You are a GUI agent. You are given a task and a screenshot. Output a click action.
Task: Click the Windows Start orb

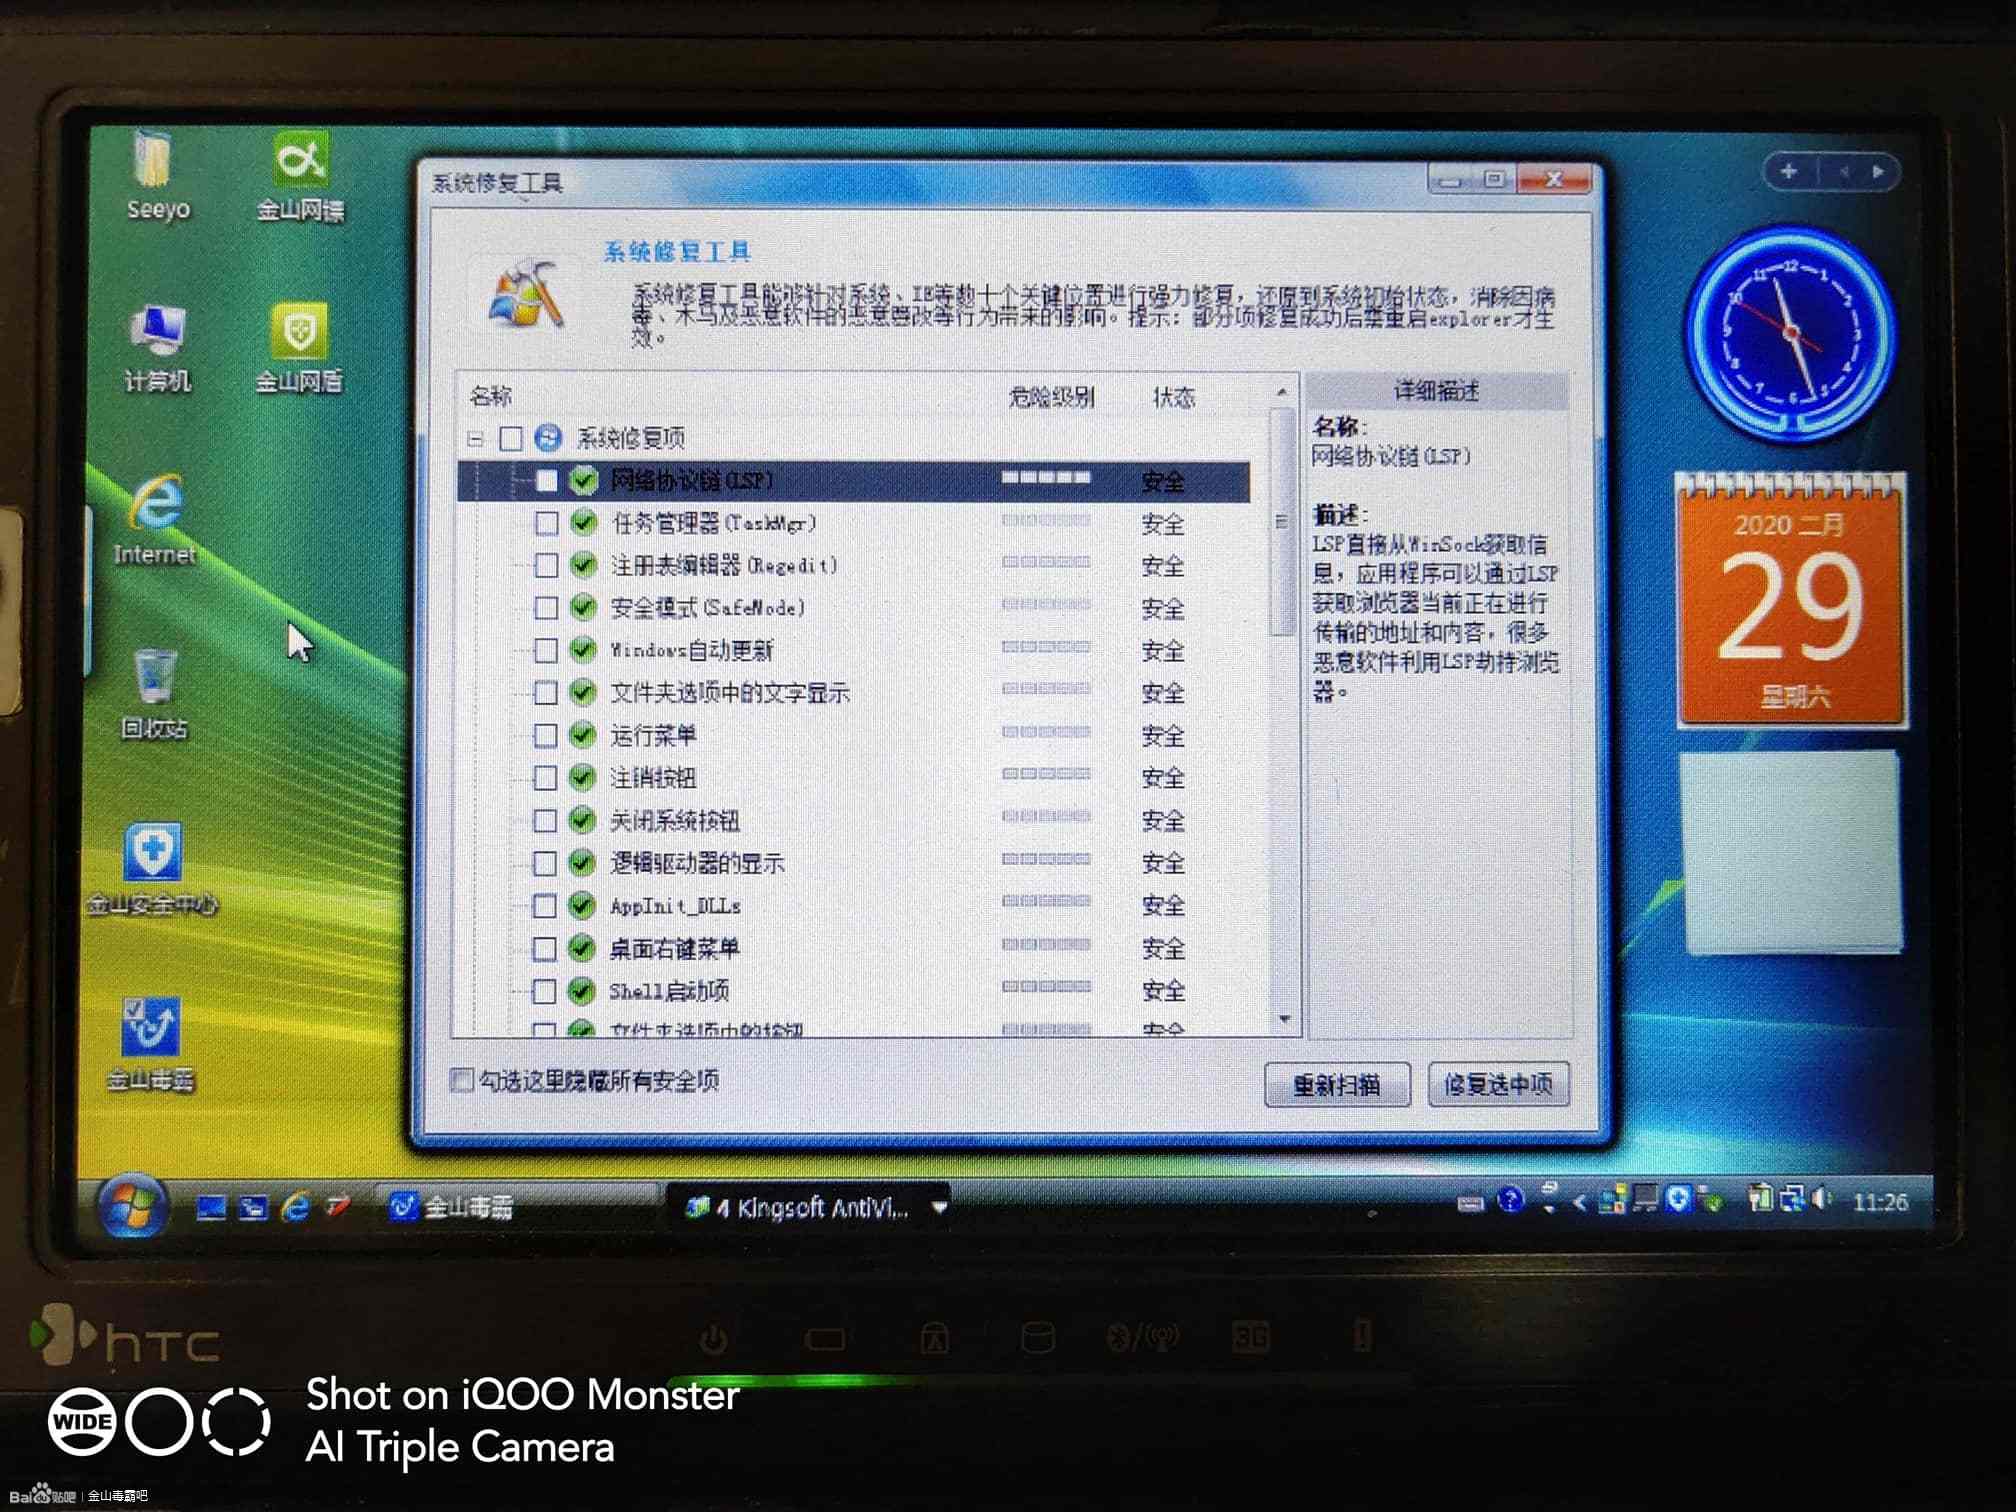pos(131,1205)
